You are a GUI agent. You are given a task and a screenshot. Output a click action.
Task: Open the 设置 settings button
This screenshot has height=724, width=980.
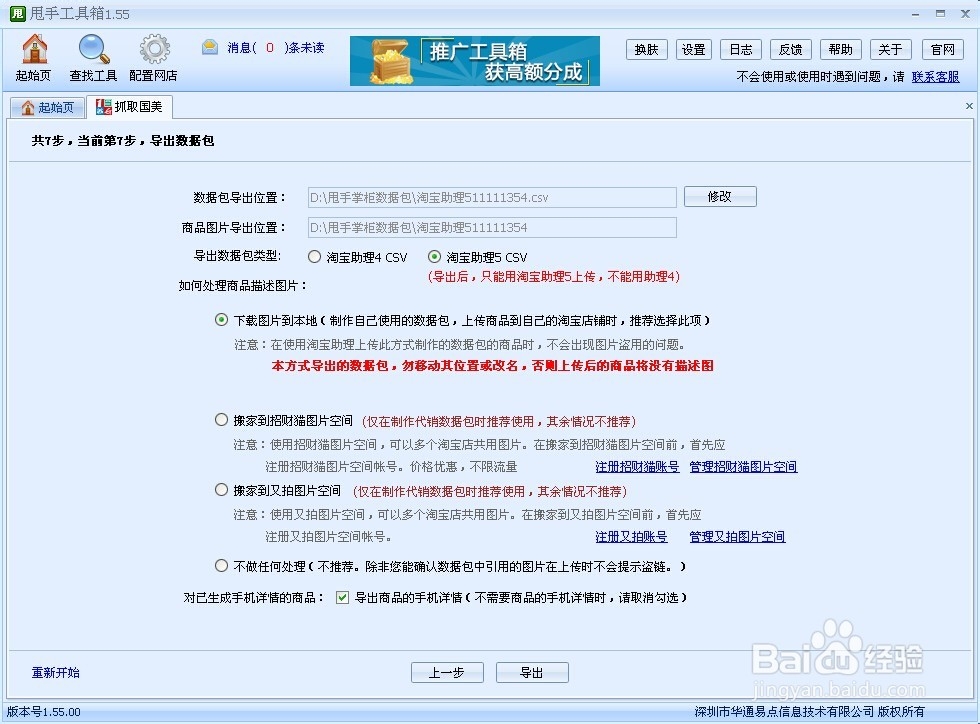[x=694, y=49]
